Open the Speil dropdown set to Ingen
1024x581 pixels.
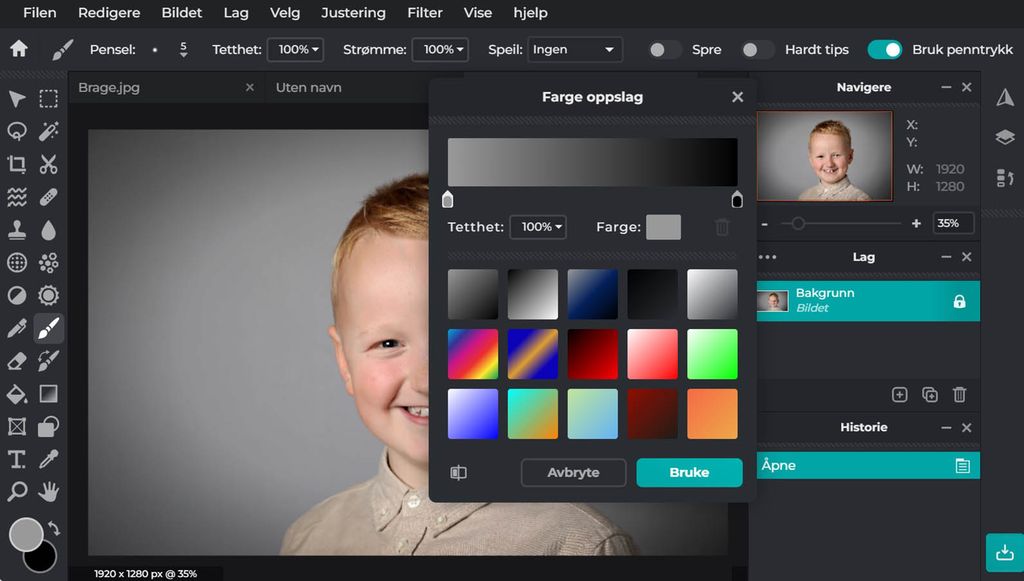tap(575, 50)
